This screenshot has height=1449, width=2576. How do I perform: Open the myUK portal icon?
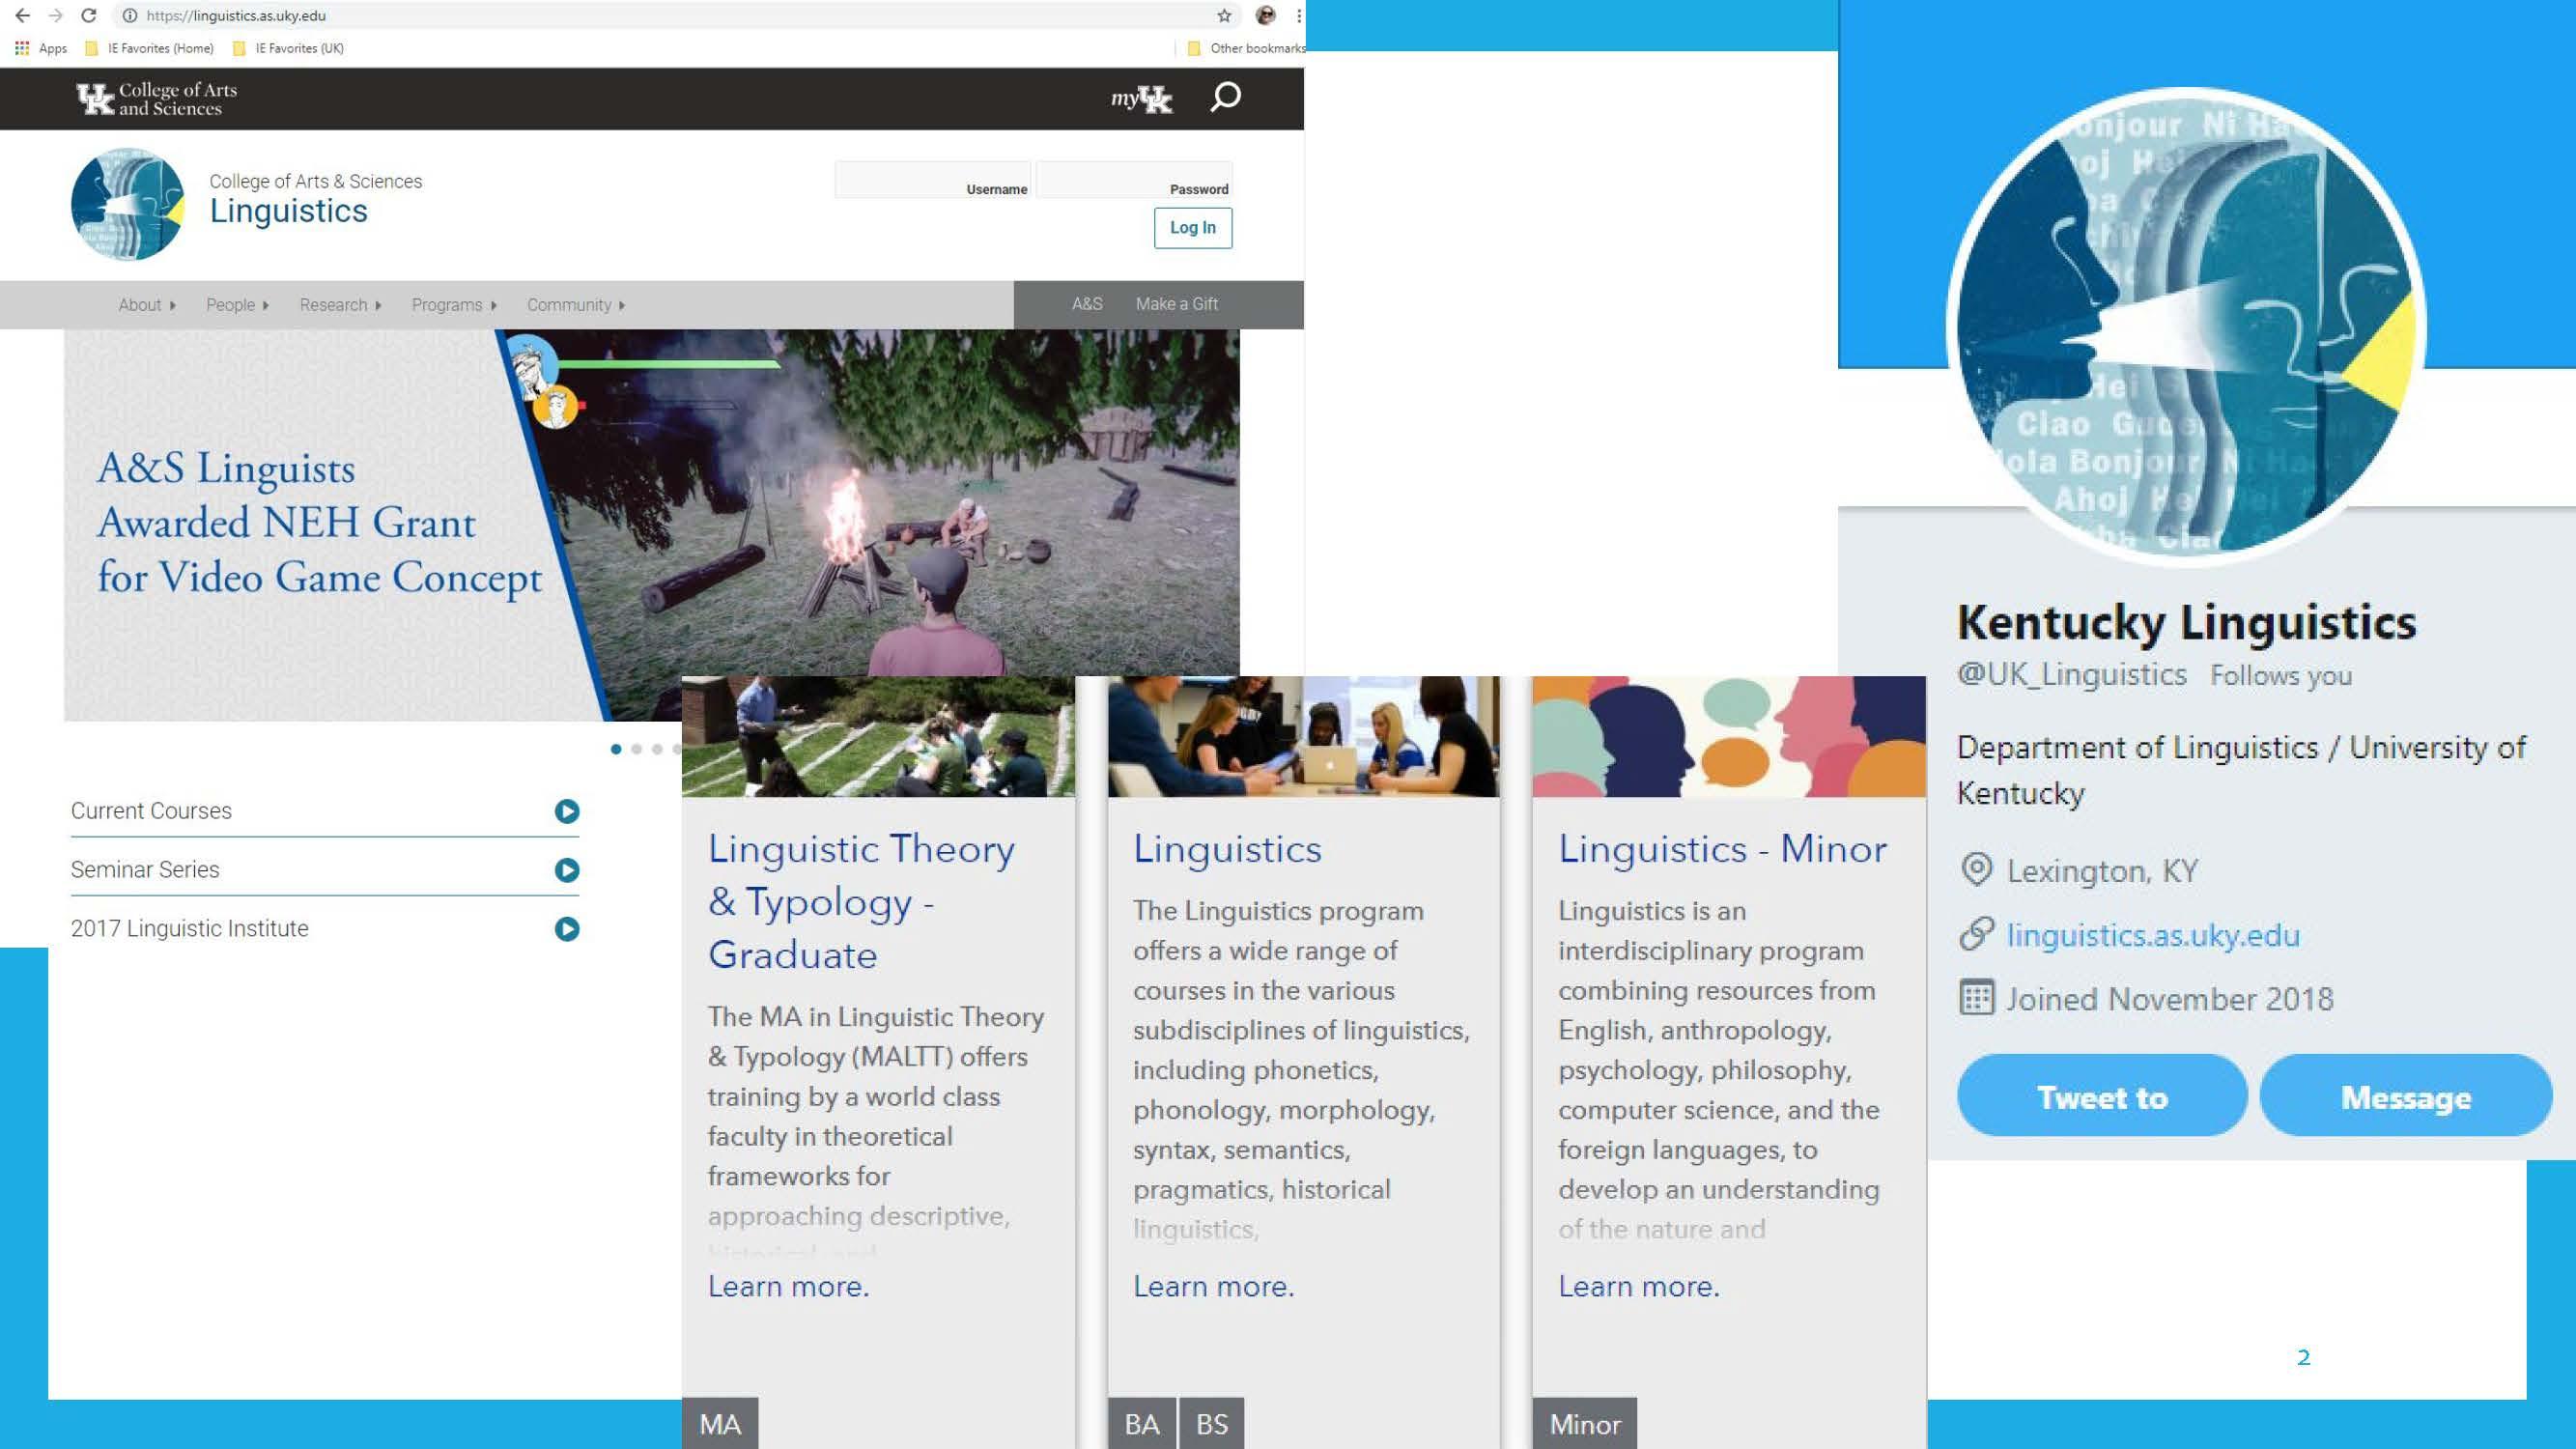pos(1141,99)
